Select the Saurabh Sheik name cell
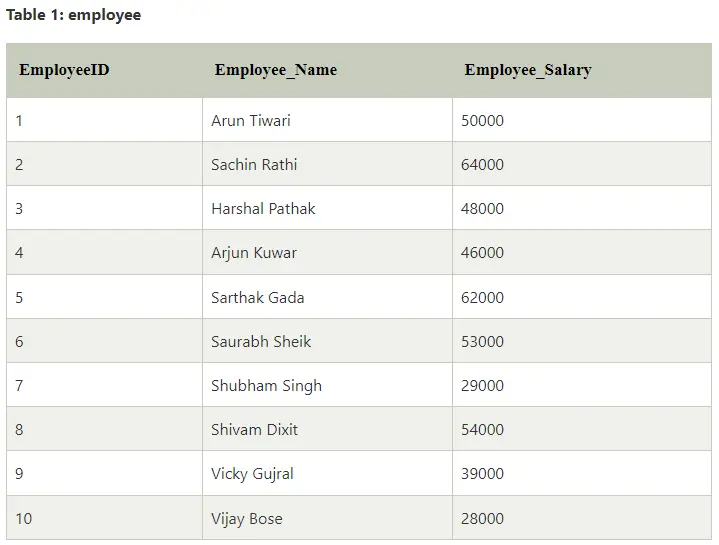The image size is (719, 545). tap(327, 341)
